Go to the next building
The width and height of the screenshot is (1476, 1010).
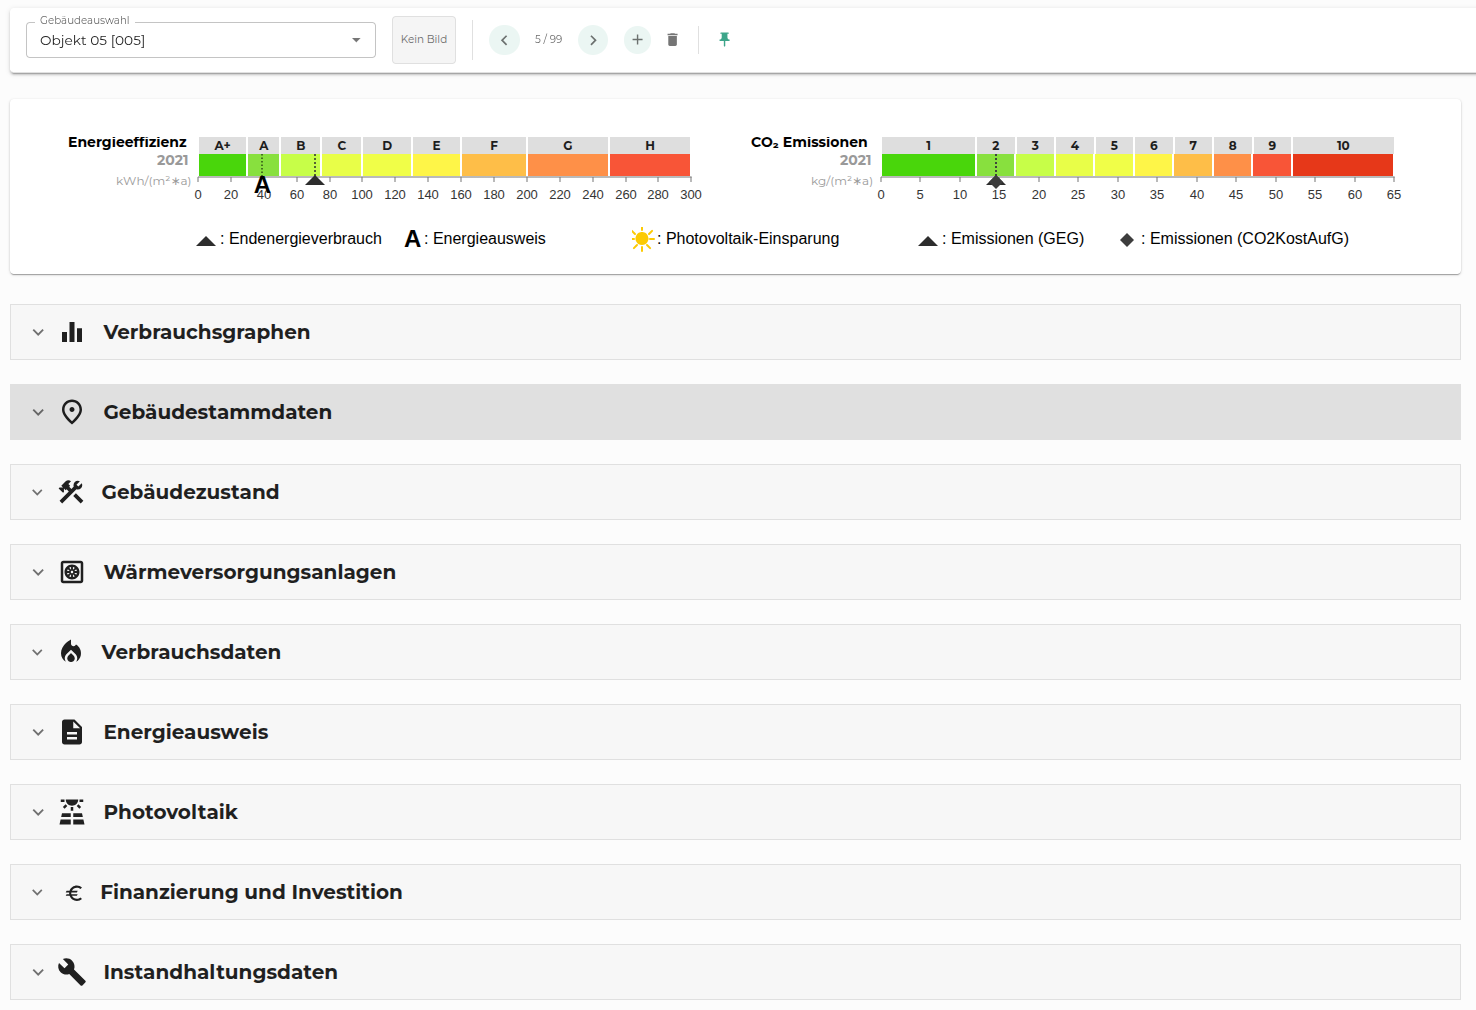click(593, 40)
